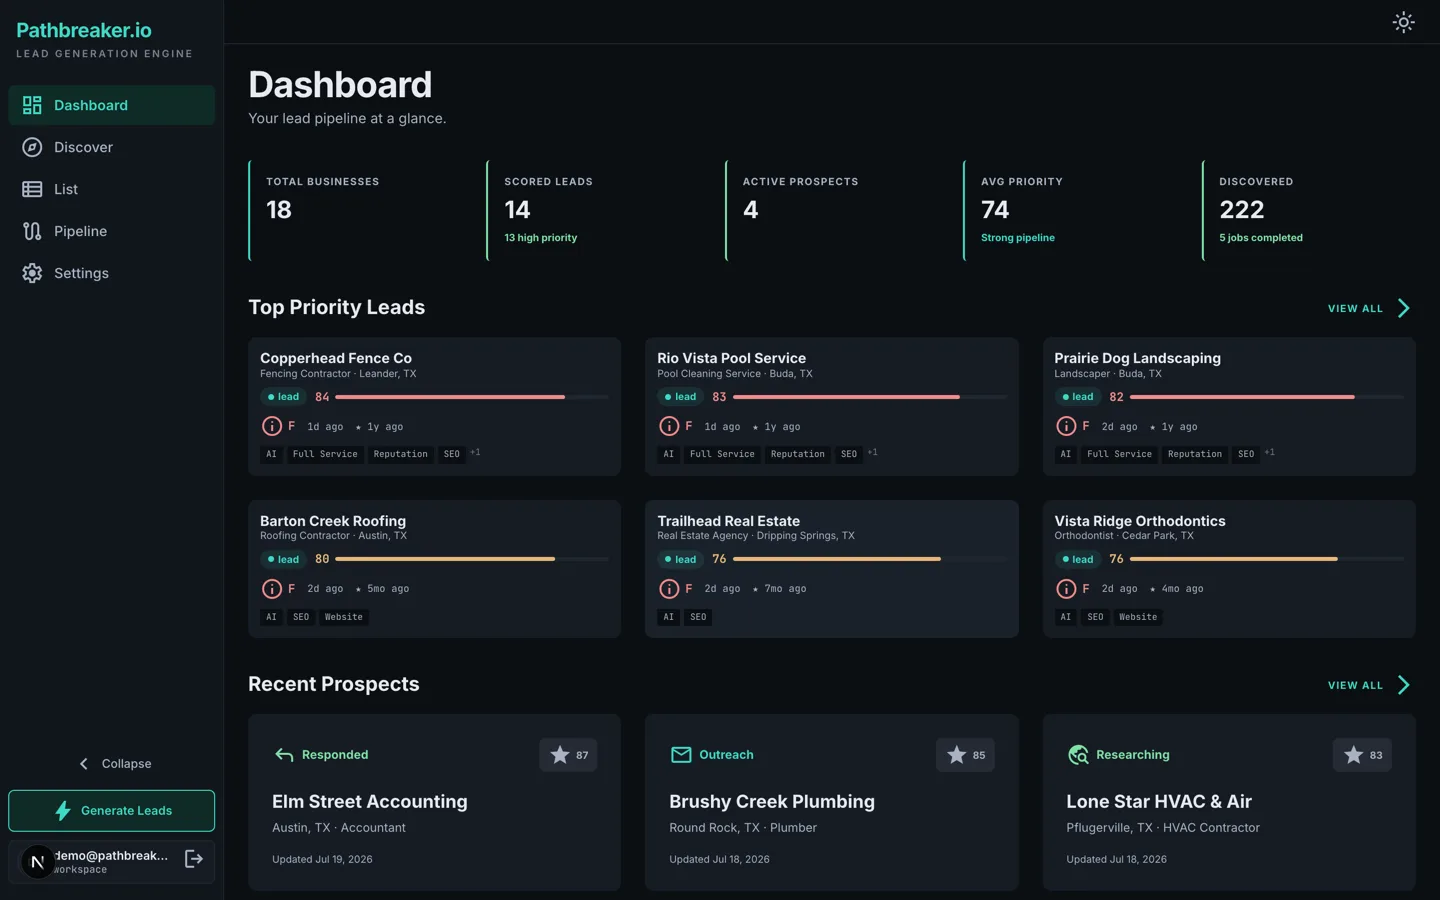Click the info icon on Trailhead Real Estate
This screenshot has width=1440, height=900.
point(669,589)
